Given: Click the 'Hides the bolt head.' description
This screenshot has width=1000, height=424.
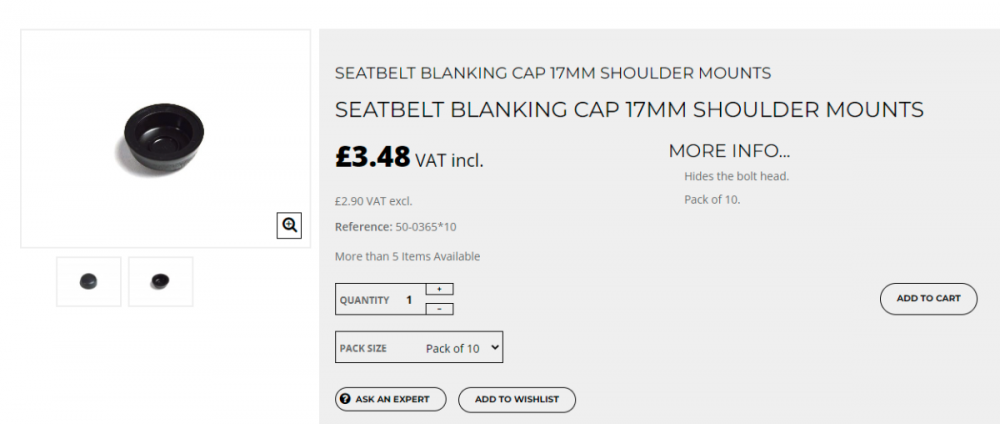Looking at the screenshot, I should click(737, 176).
